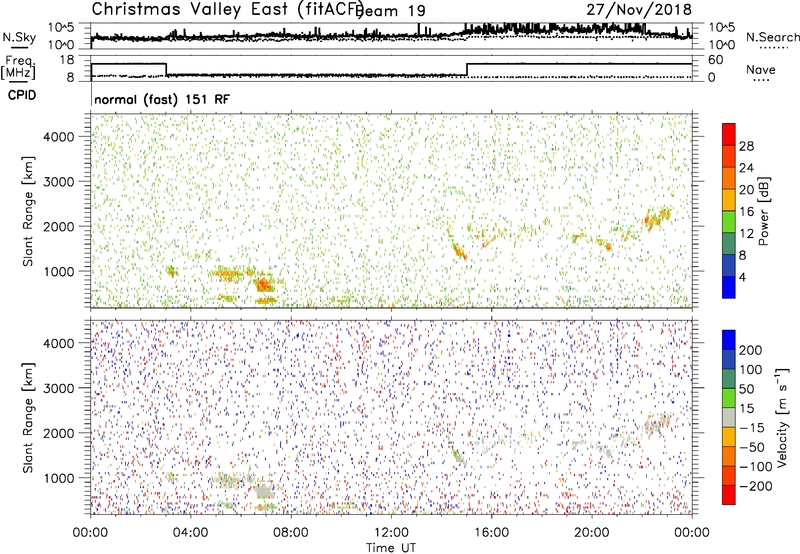Click the light green 12–16 dB Power colorbar segment

point(729,221)
